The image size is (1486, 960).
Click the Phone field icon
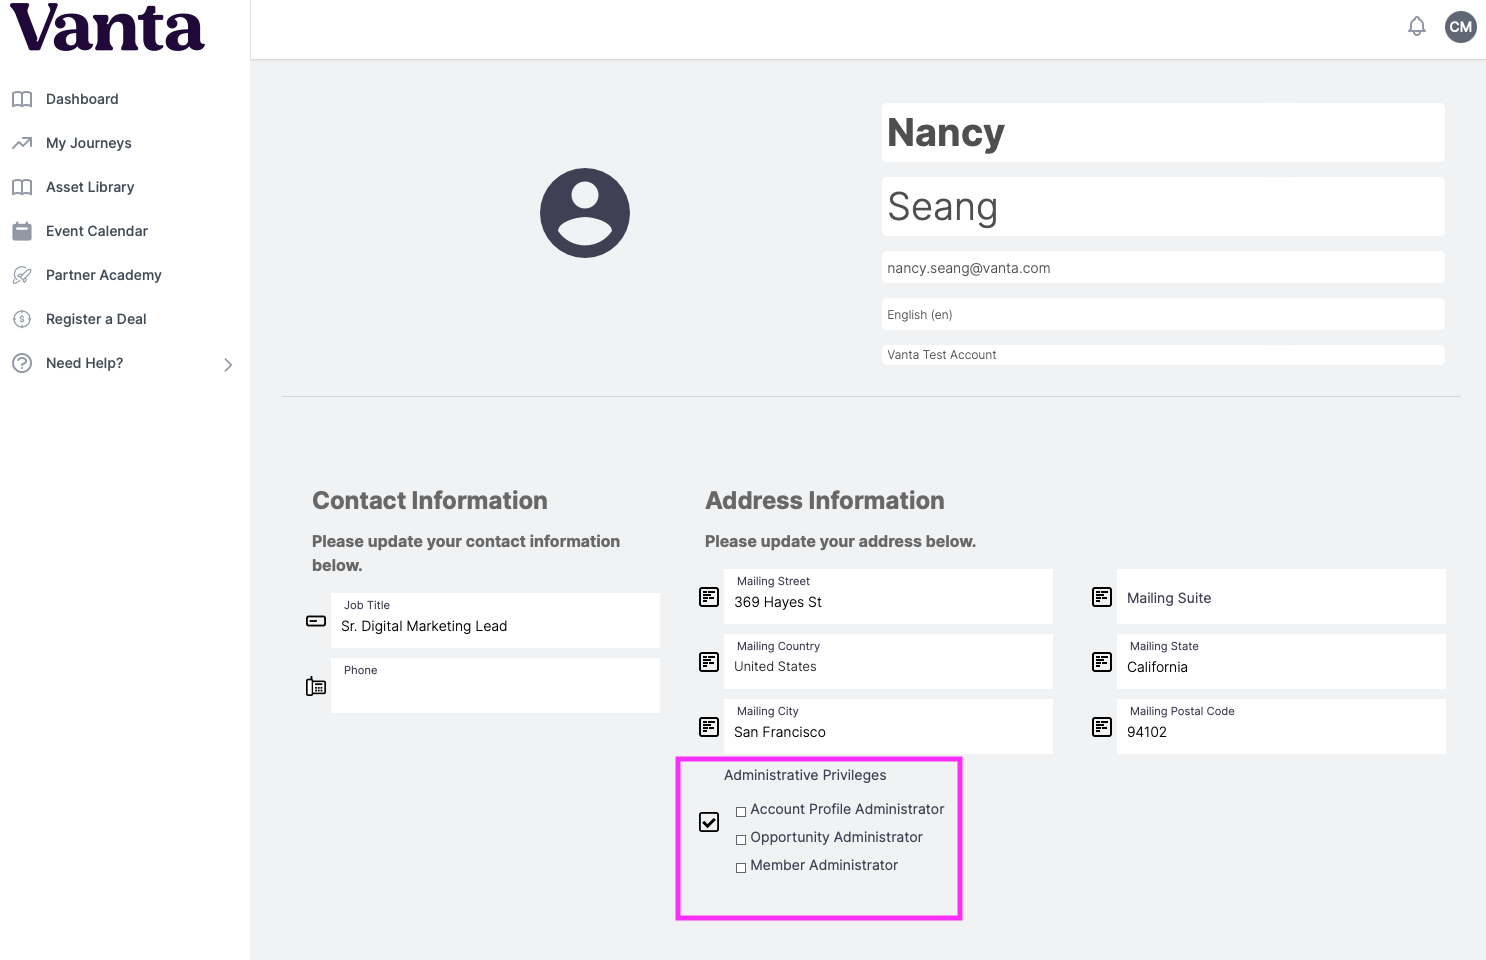click(x=316, y=686)
